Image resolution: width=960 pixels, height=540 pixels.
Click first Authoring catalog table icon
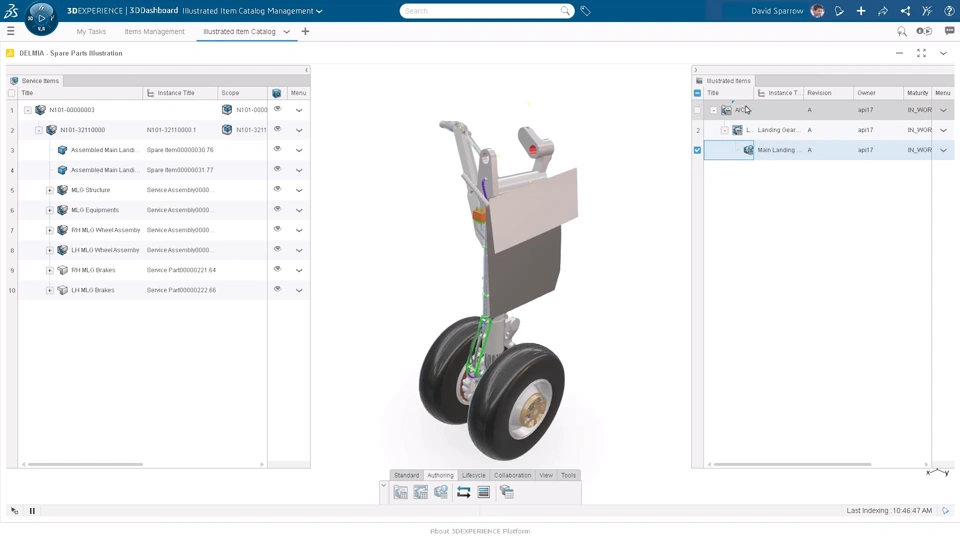pos(400,492)
